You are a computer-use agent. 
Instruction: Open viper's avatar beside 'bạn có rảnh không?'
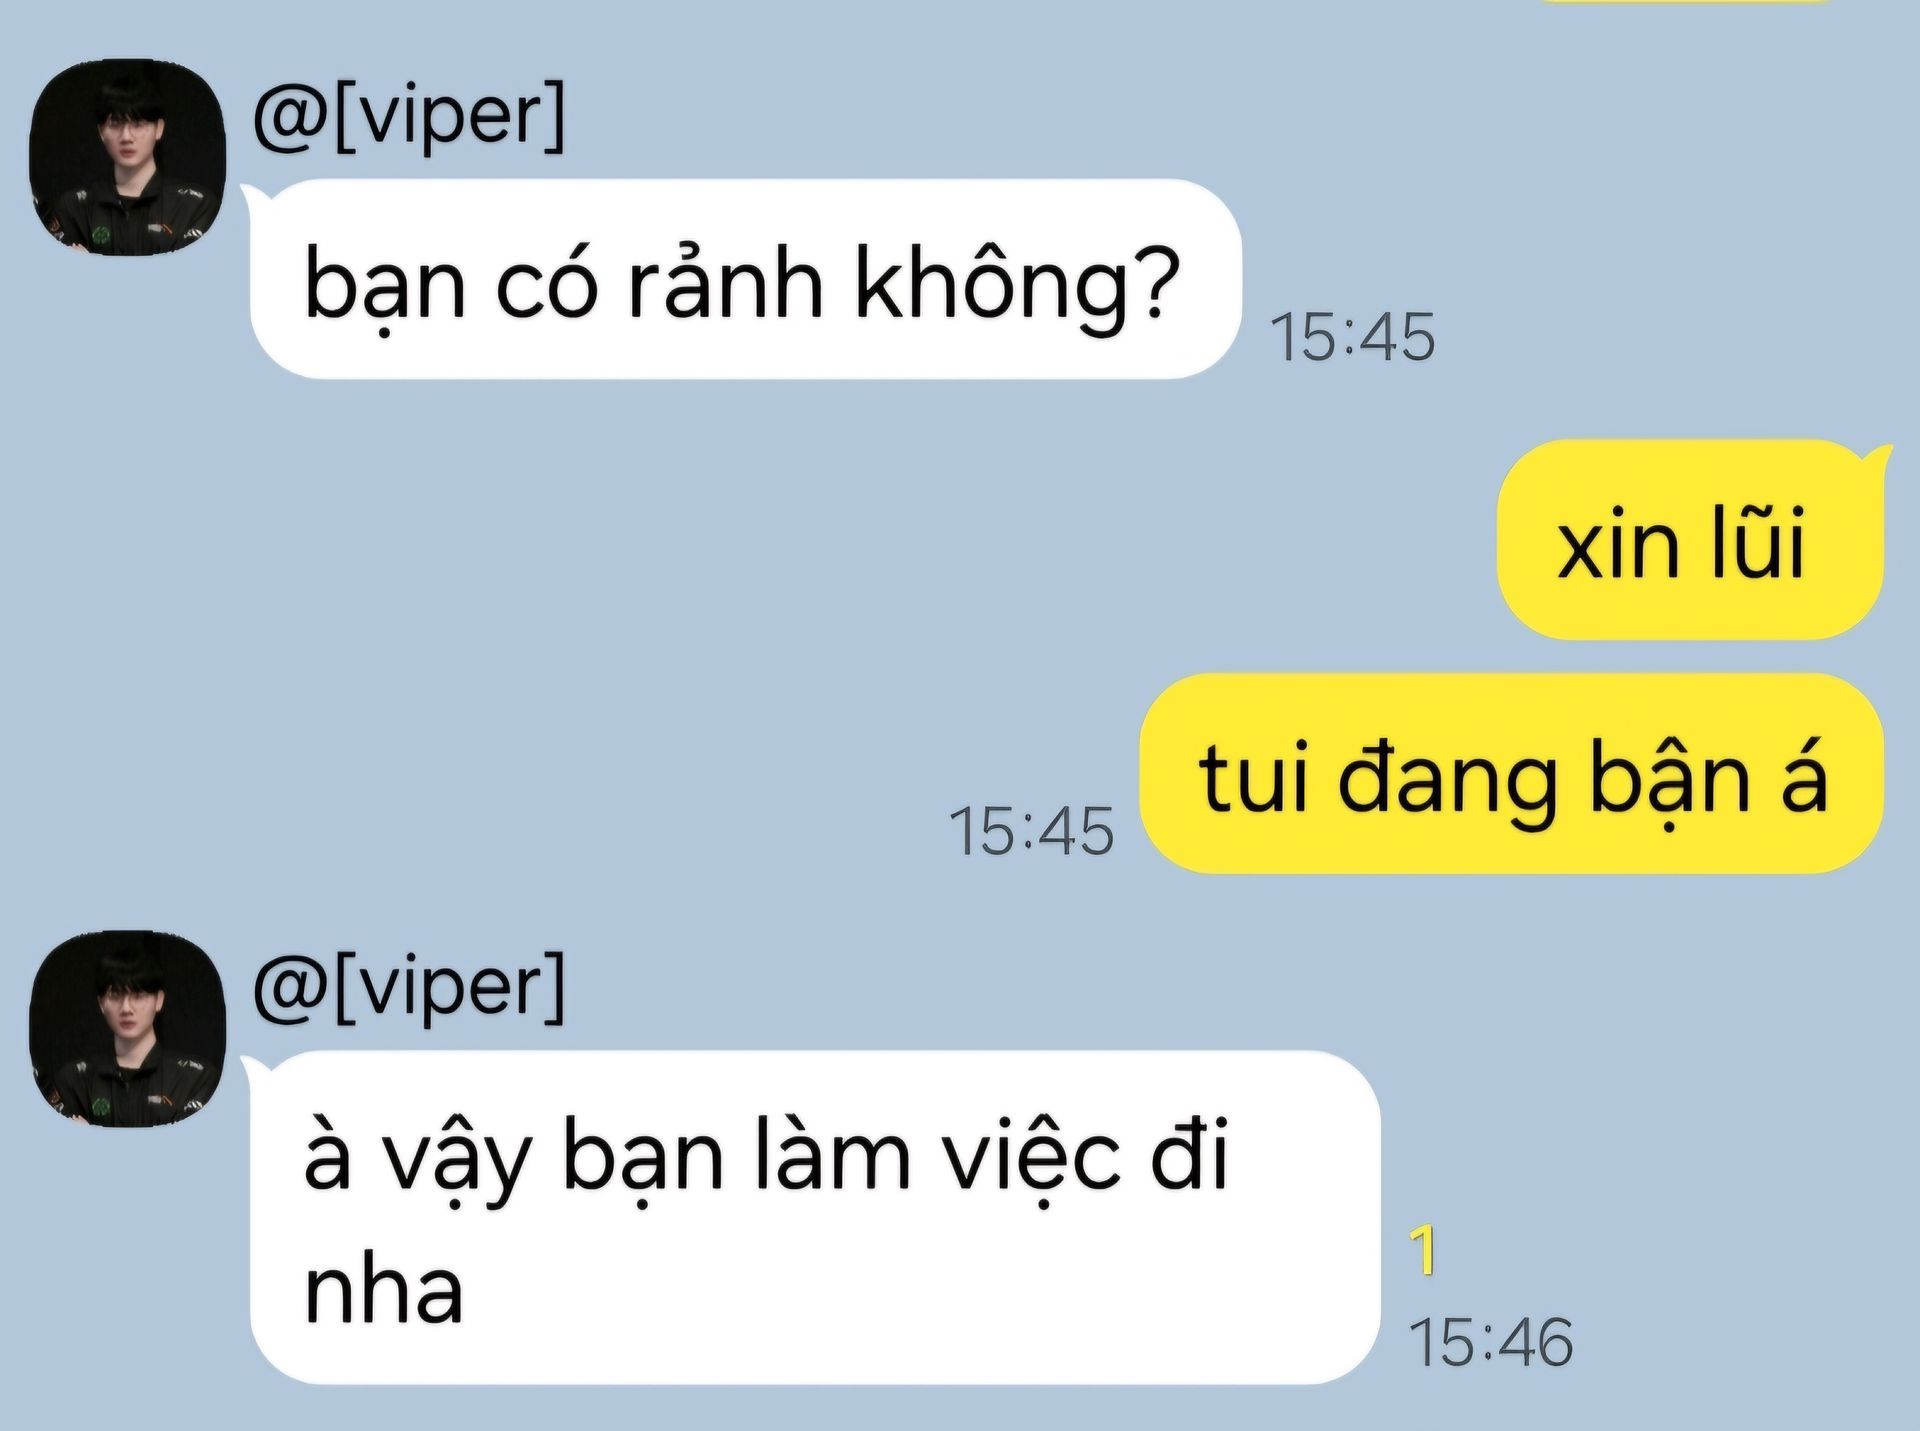[127, 158]
